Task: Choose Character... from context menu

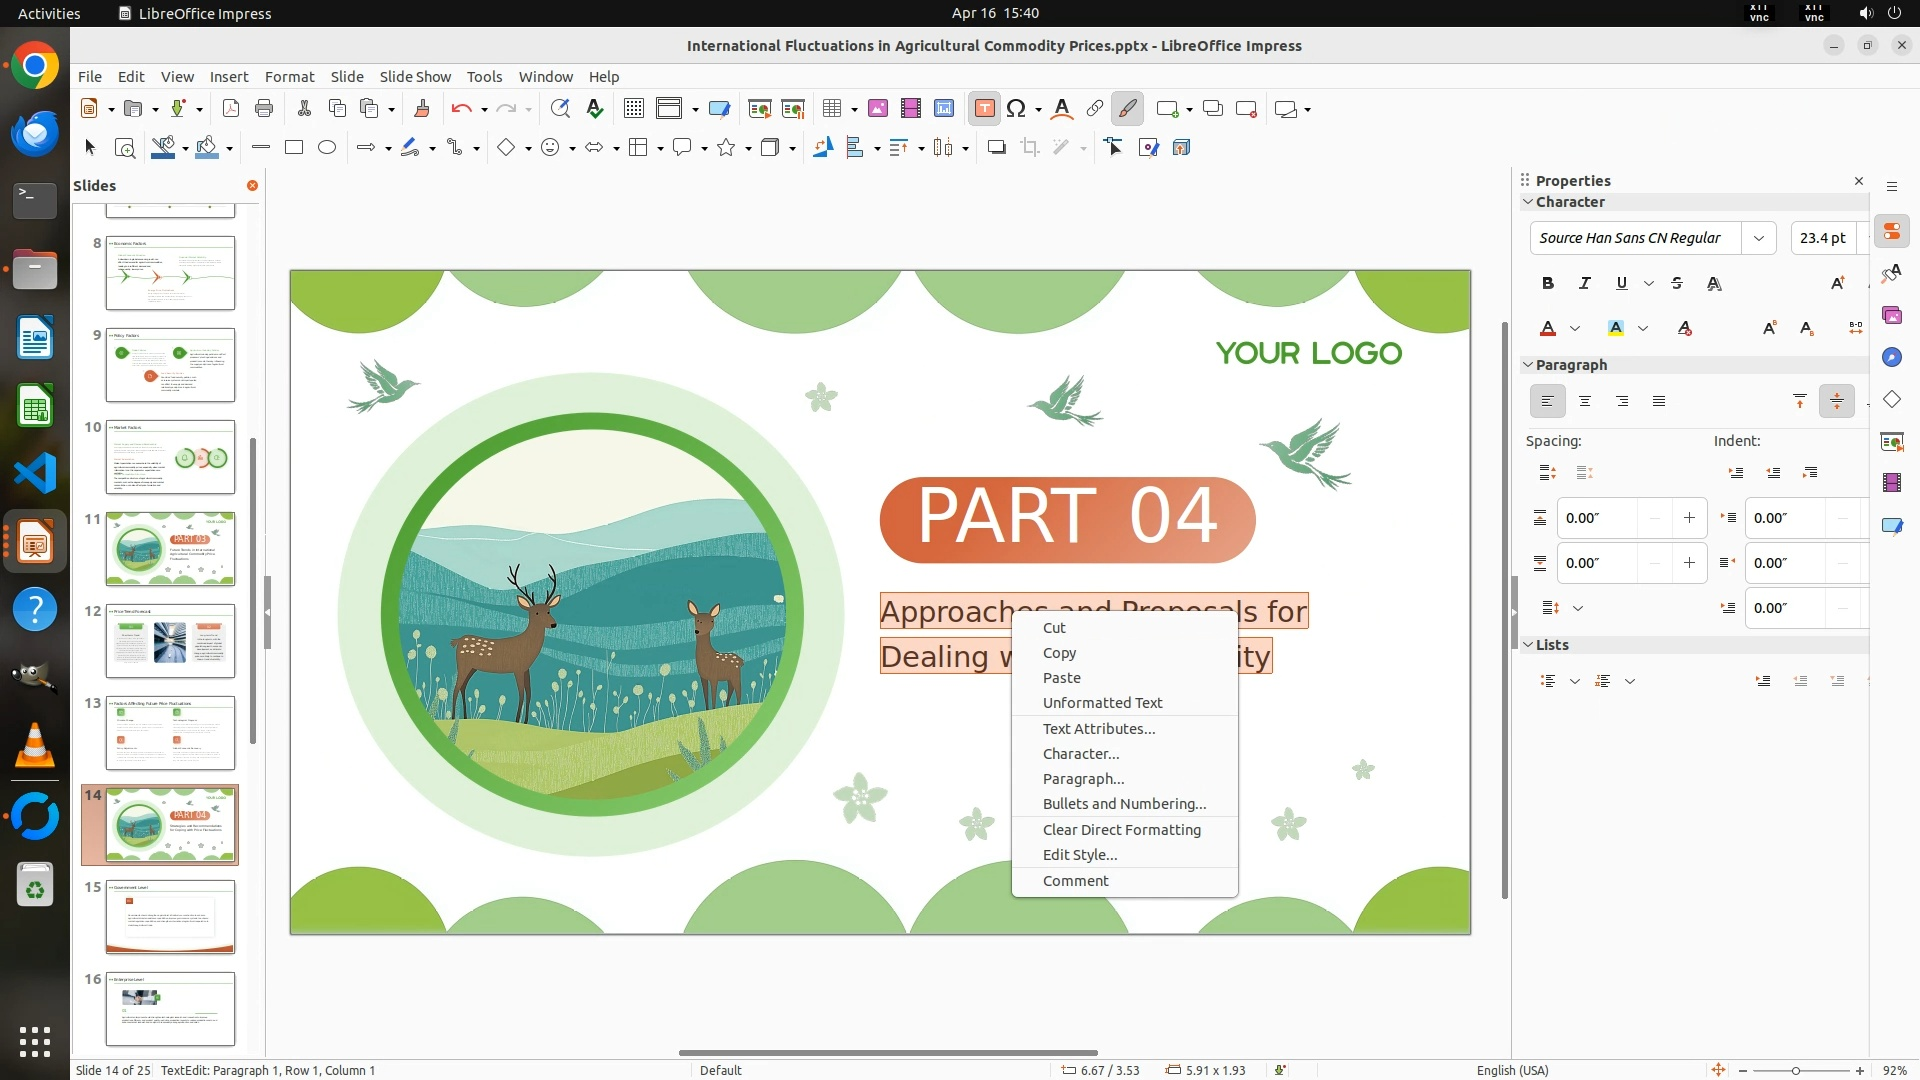Action: click(1080, 754)
